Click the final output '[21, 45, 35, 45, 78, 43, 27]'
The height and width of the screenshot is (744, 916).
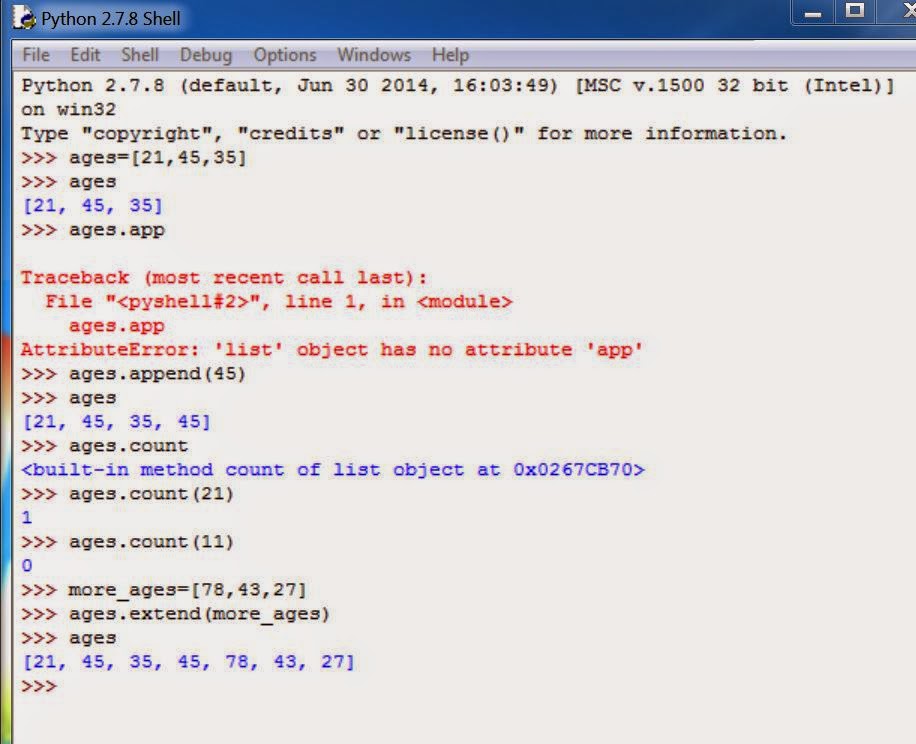click(188, 662)
